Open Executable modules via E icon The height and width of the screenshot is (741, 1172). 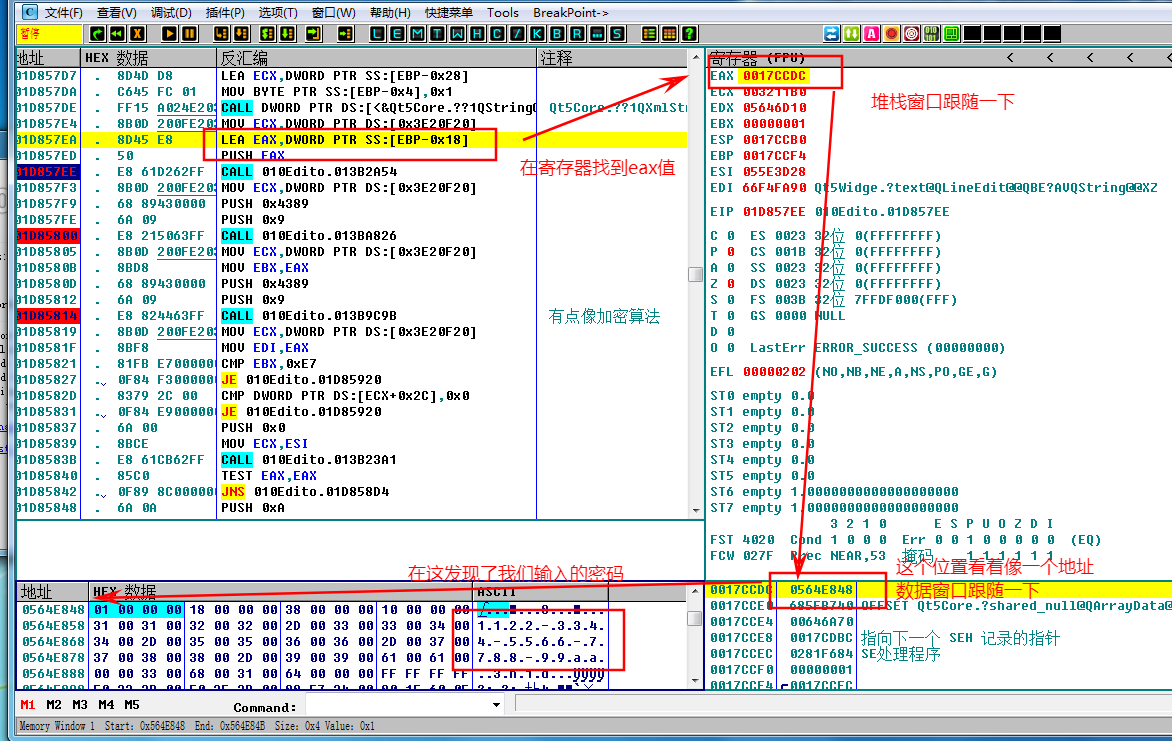point(398,34)
